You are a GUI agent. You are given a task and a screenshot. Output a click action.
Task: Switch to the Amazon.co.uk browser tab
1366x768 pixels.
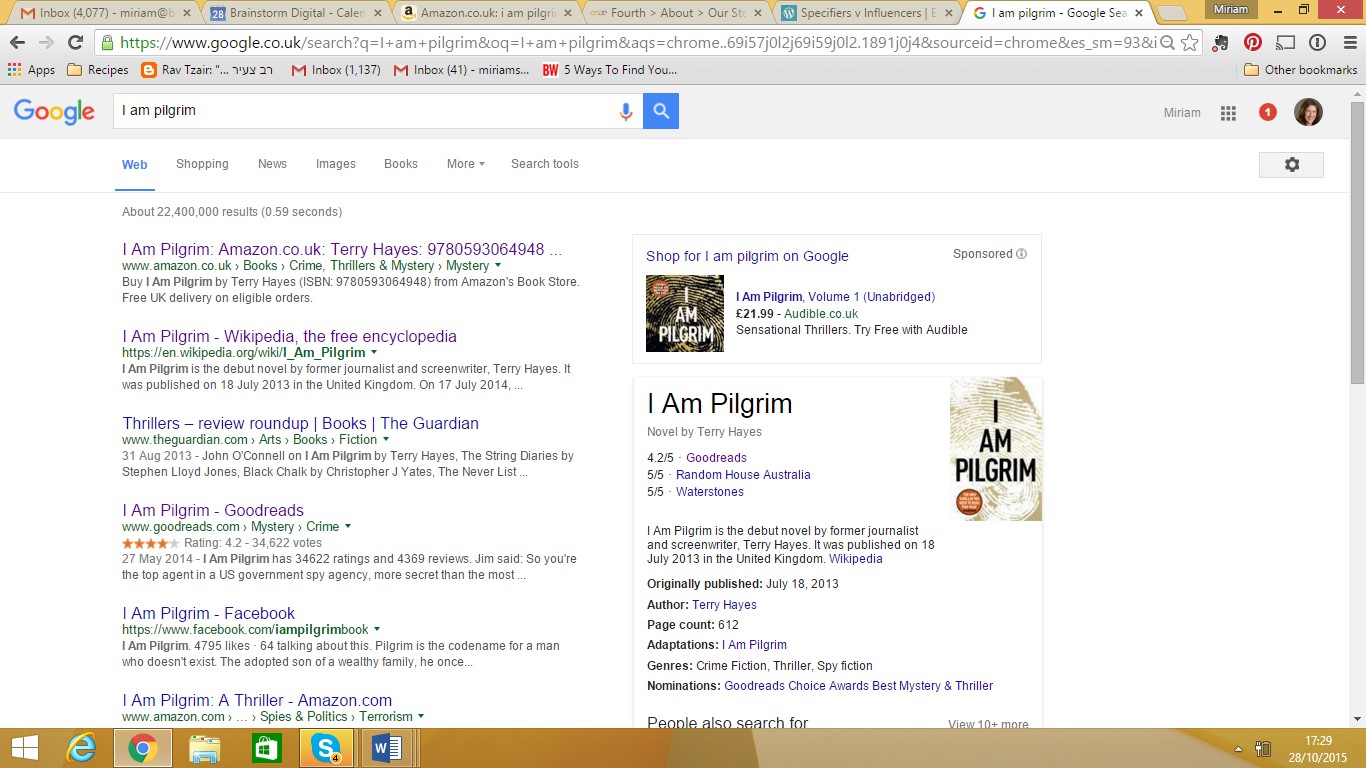484,14
